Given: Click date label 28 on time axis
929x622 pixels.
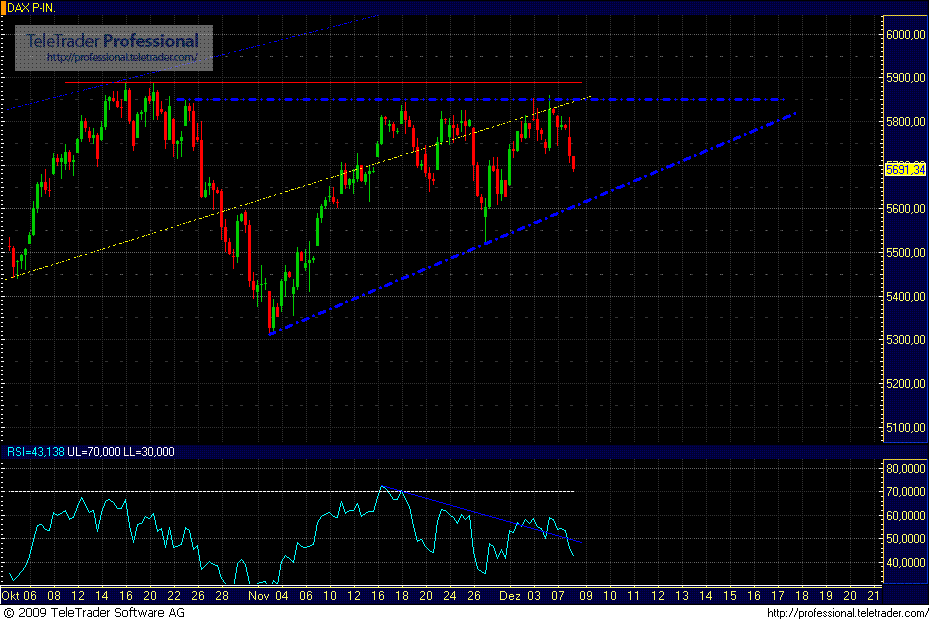Looking at the screenshot, I should click(222, 596).
